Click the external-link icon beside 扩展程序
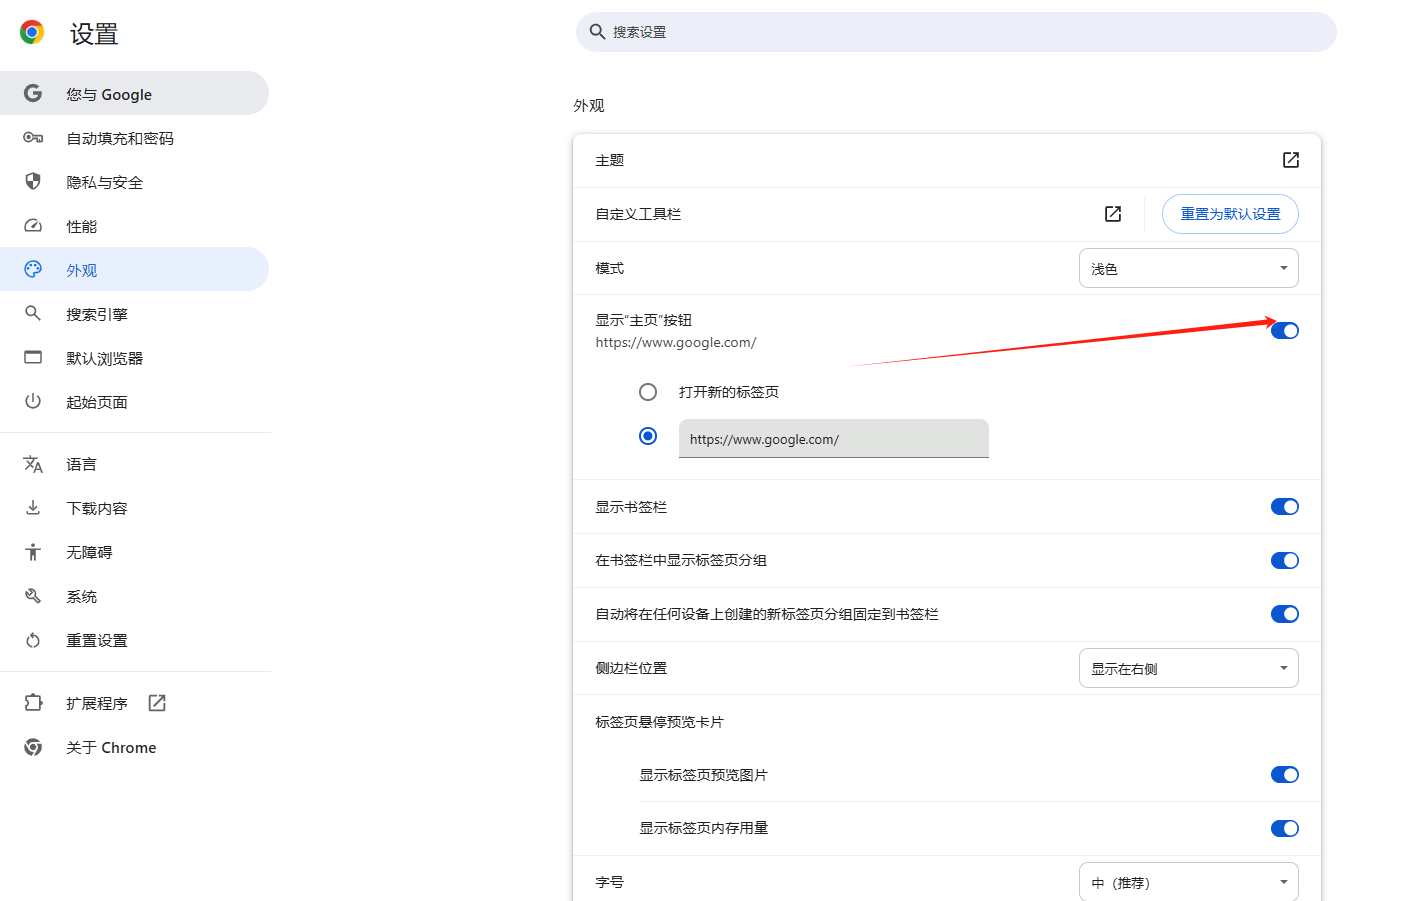Viewport: 1418px width, 901px height. (157, 703)
